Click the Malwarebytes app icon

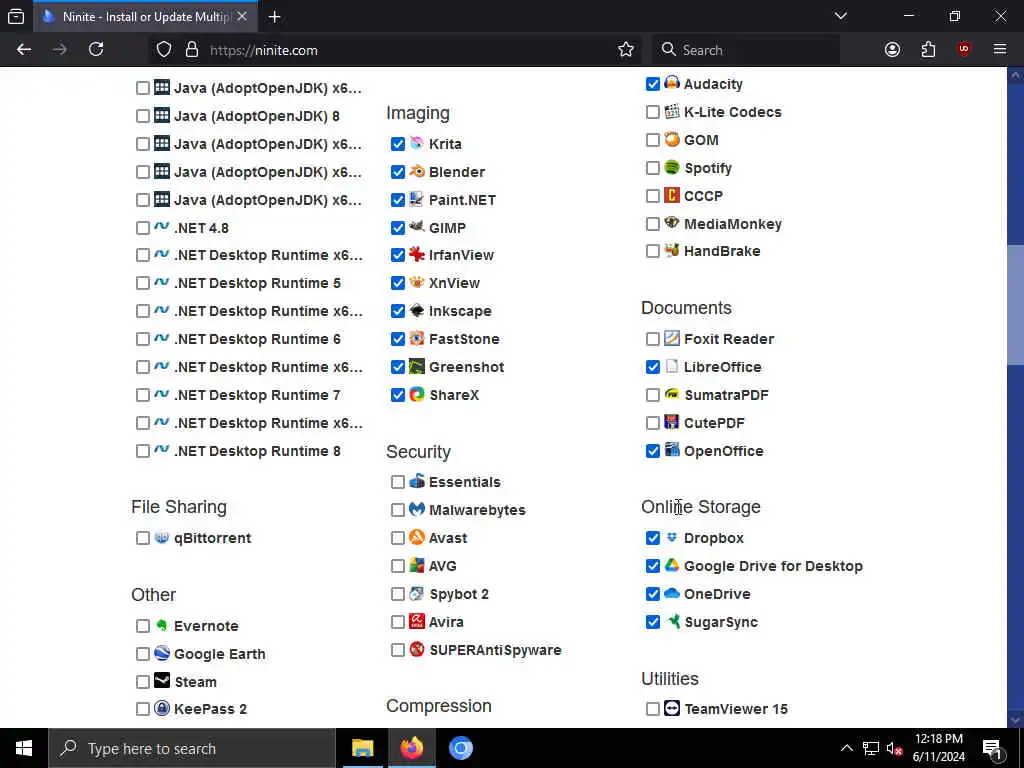[417, 509]
